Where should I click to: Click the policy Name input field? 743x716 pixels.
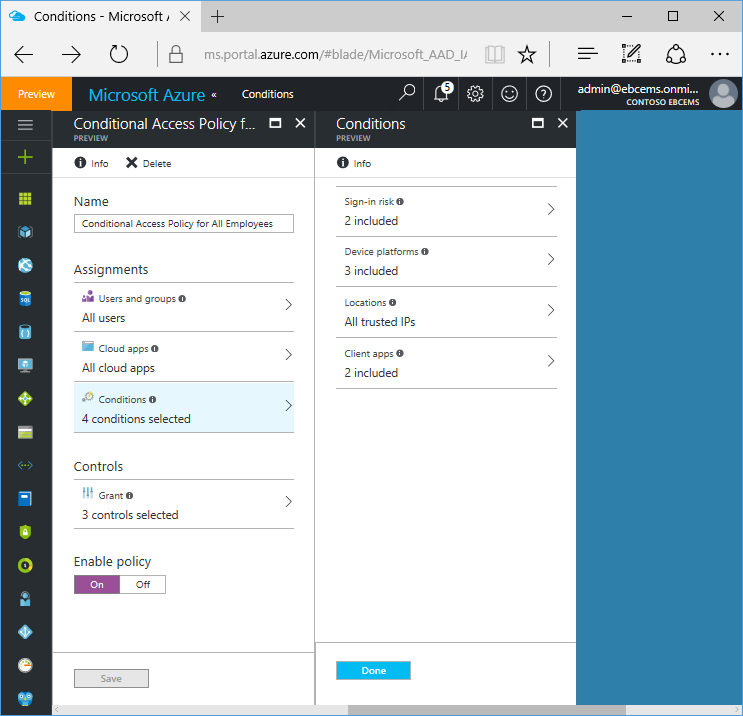tap(184, 224)
